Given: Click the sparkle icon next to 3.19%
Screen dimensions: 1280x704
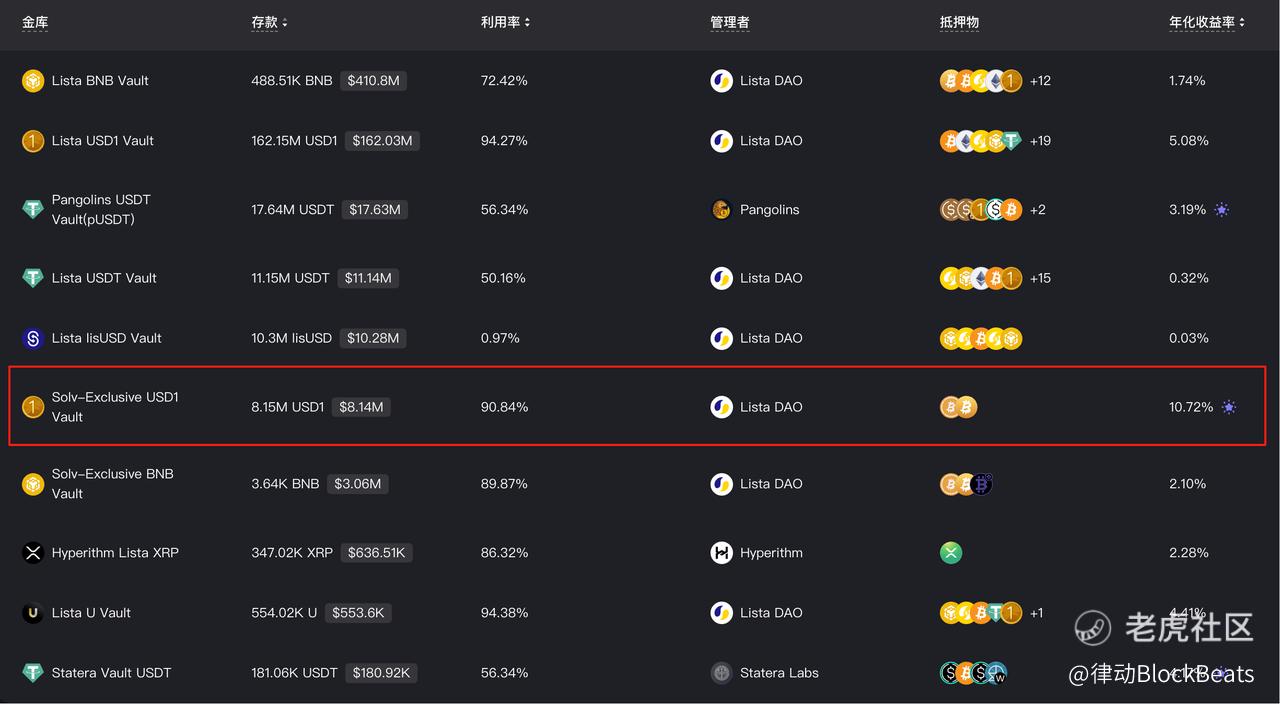Looking at the screenshot, I should 1221,210.
